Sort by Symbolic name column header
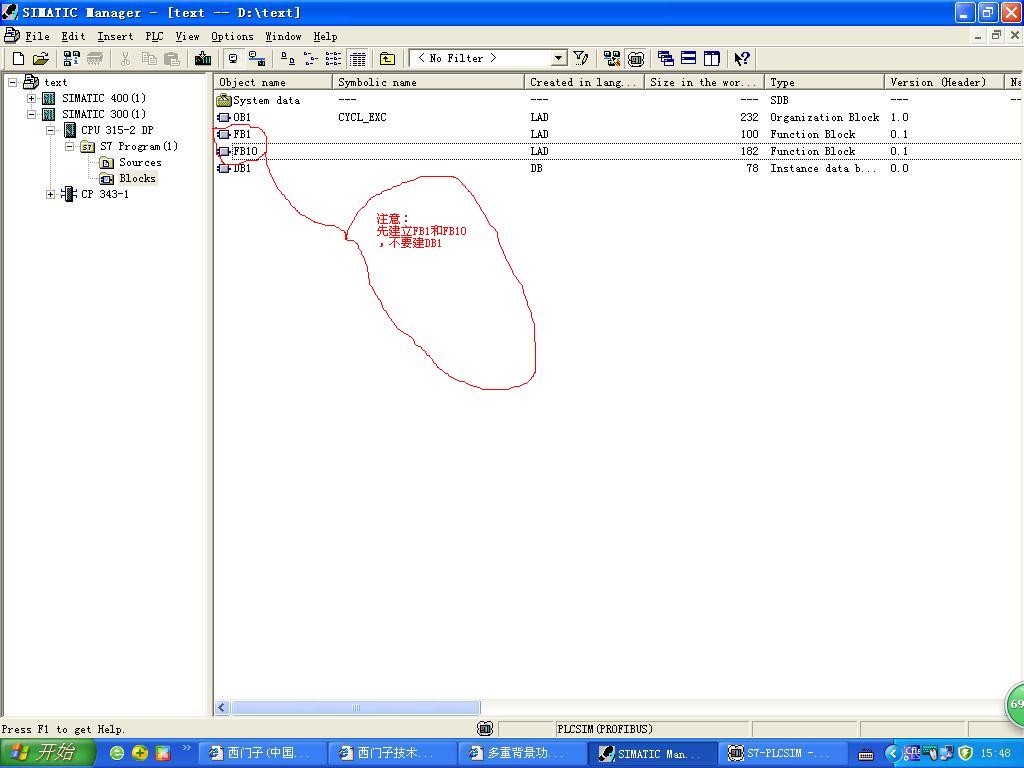Image resolution: width=1024 pixels, height=768 pixels. point(428,82)
